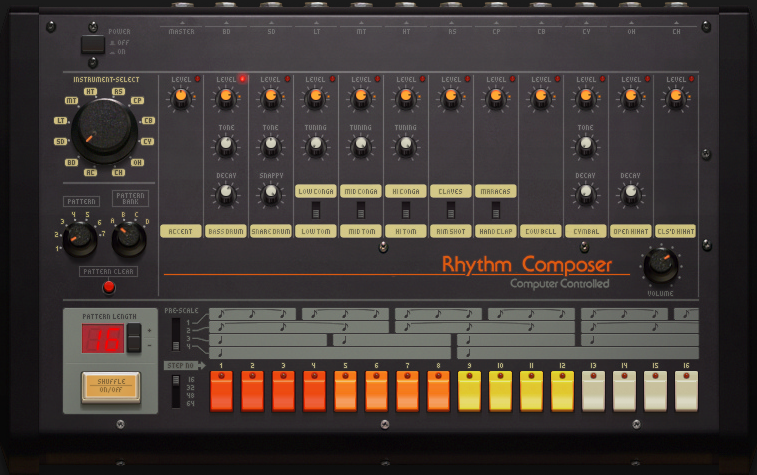757x475 pixels.
Task: Toggle step button 16
Action: [x=687, y=391]
